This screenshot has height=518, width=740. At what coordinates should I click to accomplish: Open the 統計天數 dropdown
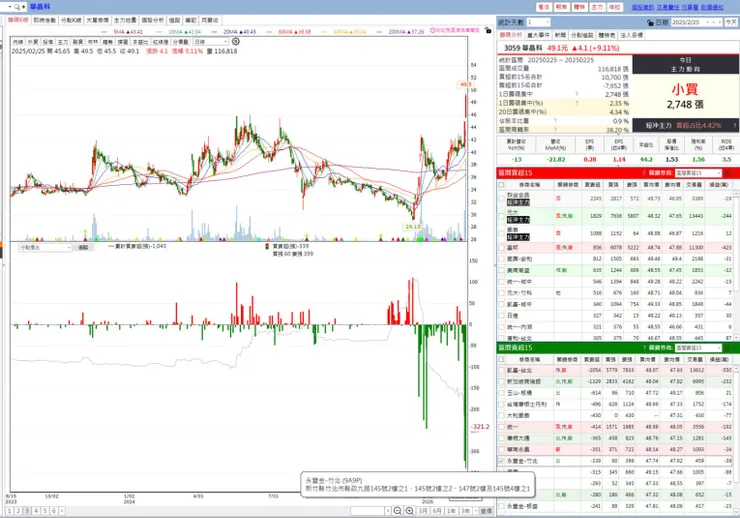[x=538, y=22]
